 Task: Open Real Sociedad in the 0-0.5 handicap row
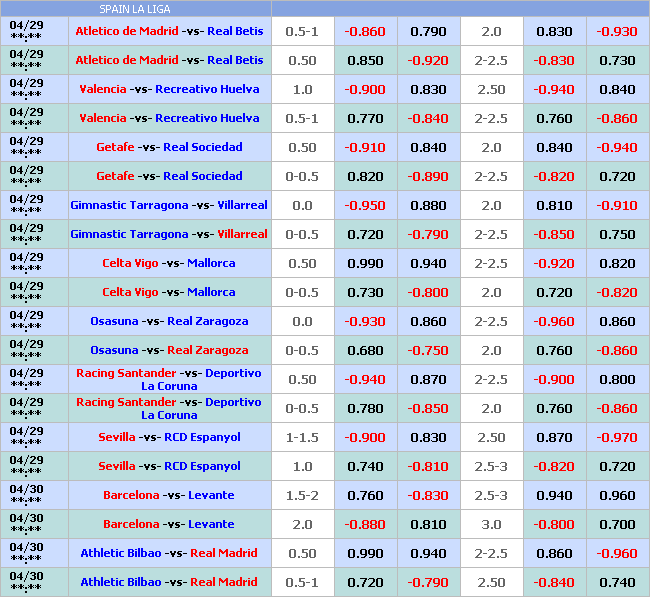click(203, 176)
